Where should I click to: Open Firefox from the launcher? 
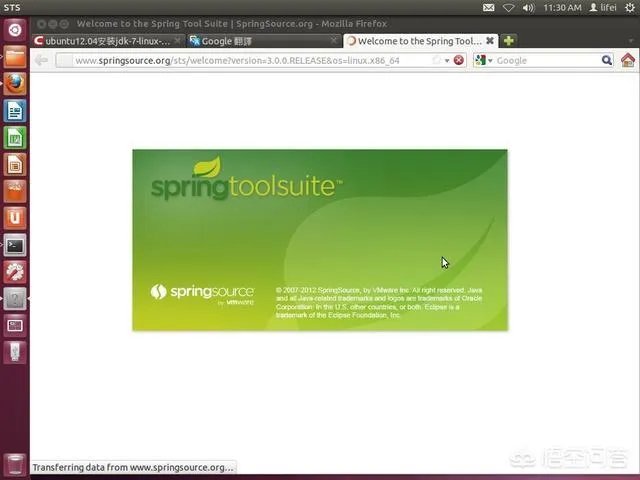pyautogui.click(x=15, y=84)
